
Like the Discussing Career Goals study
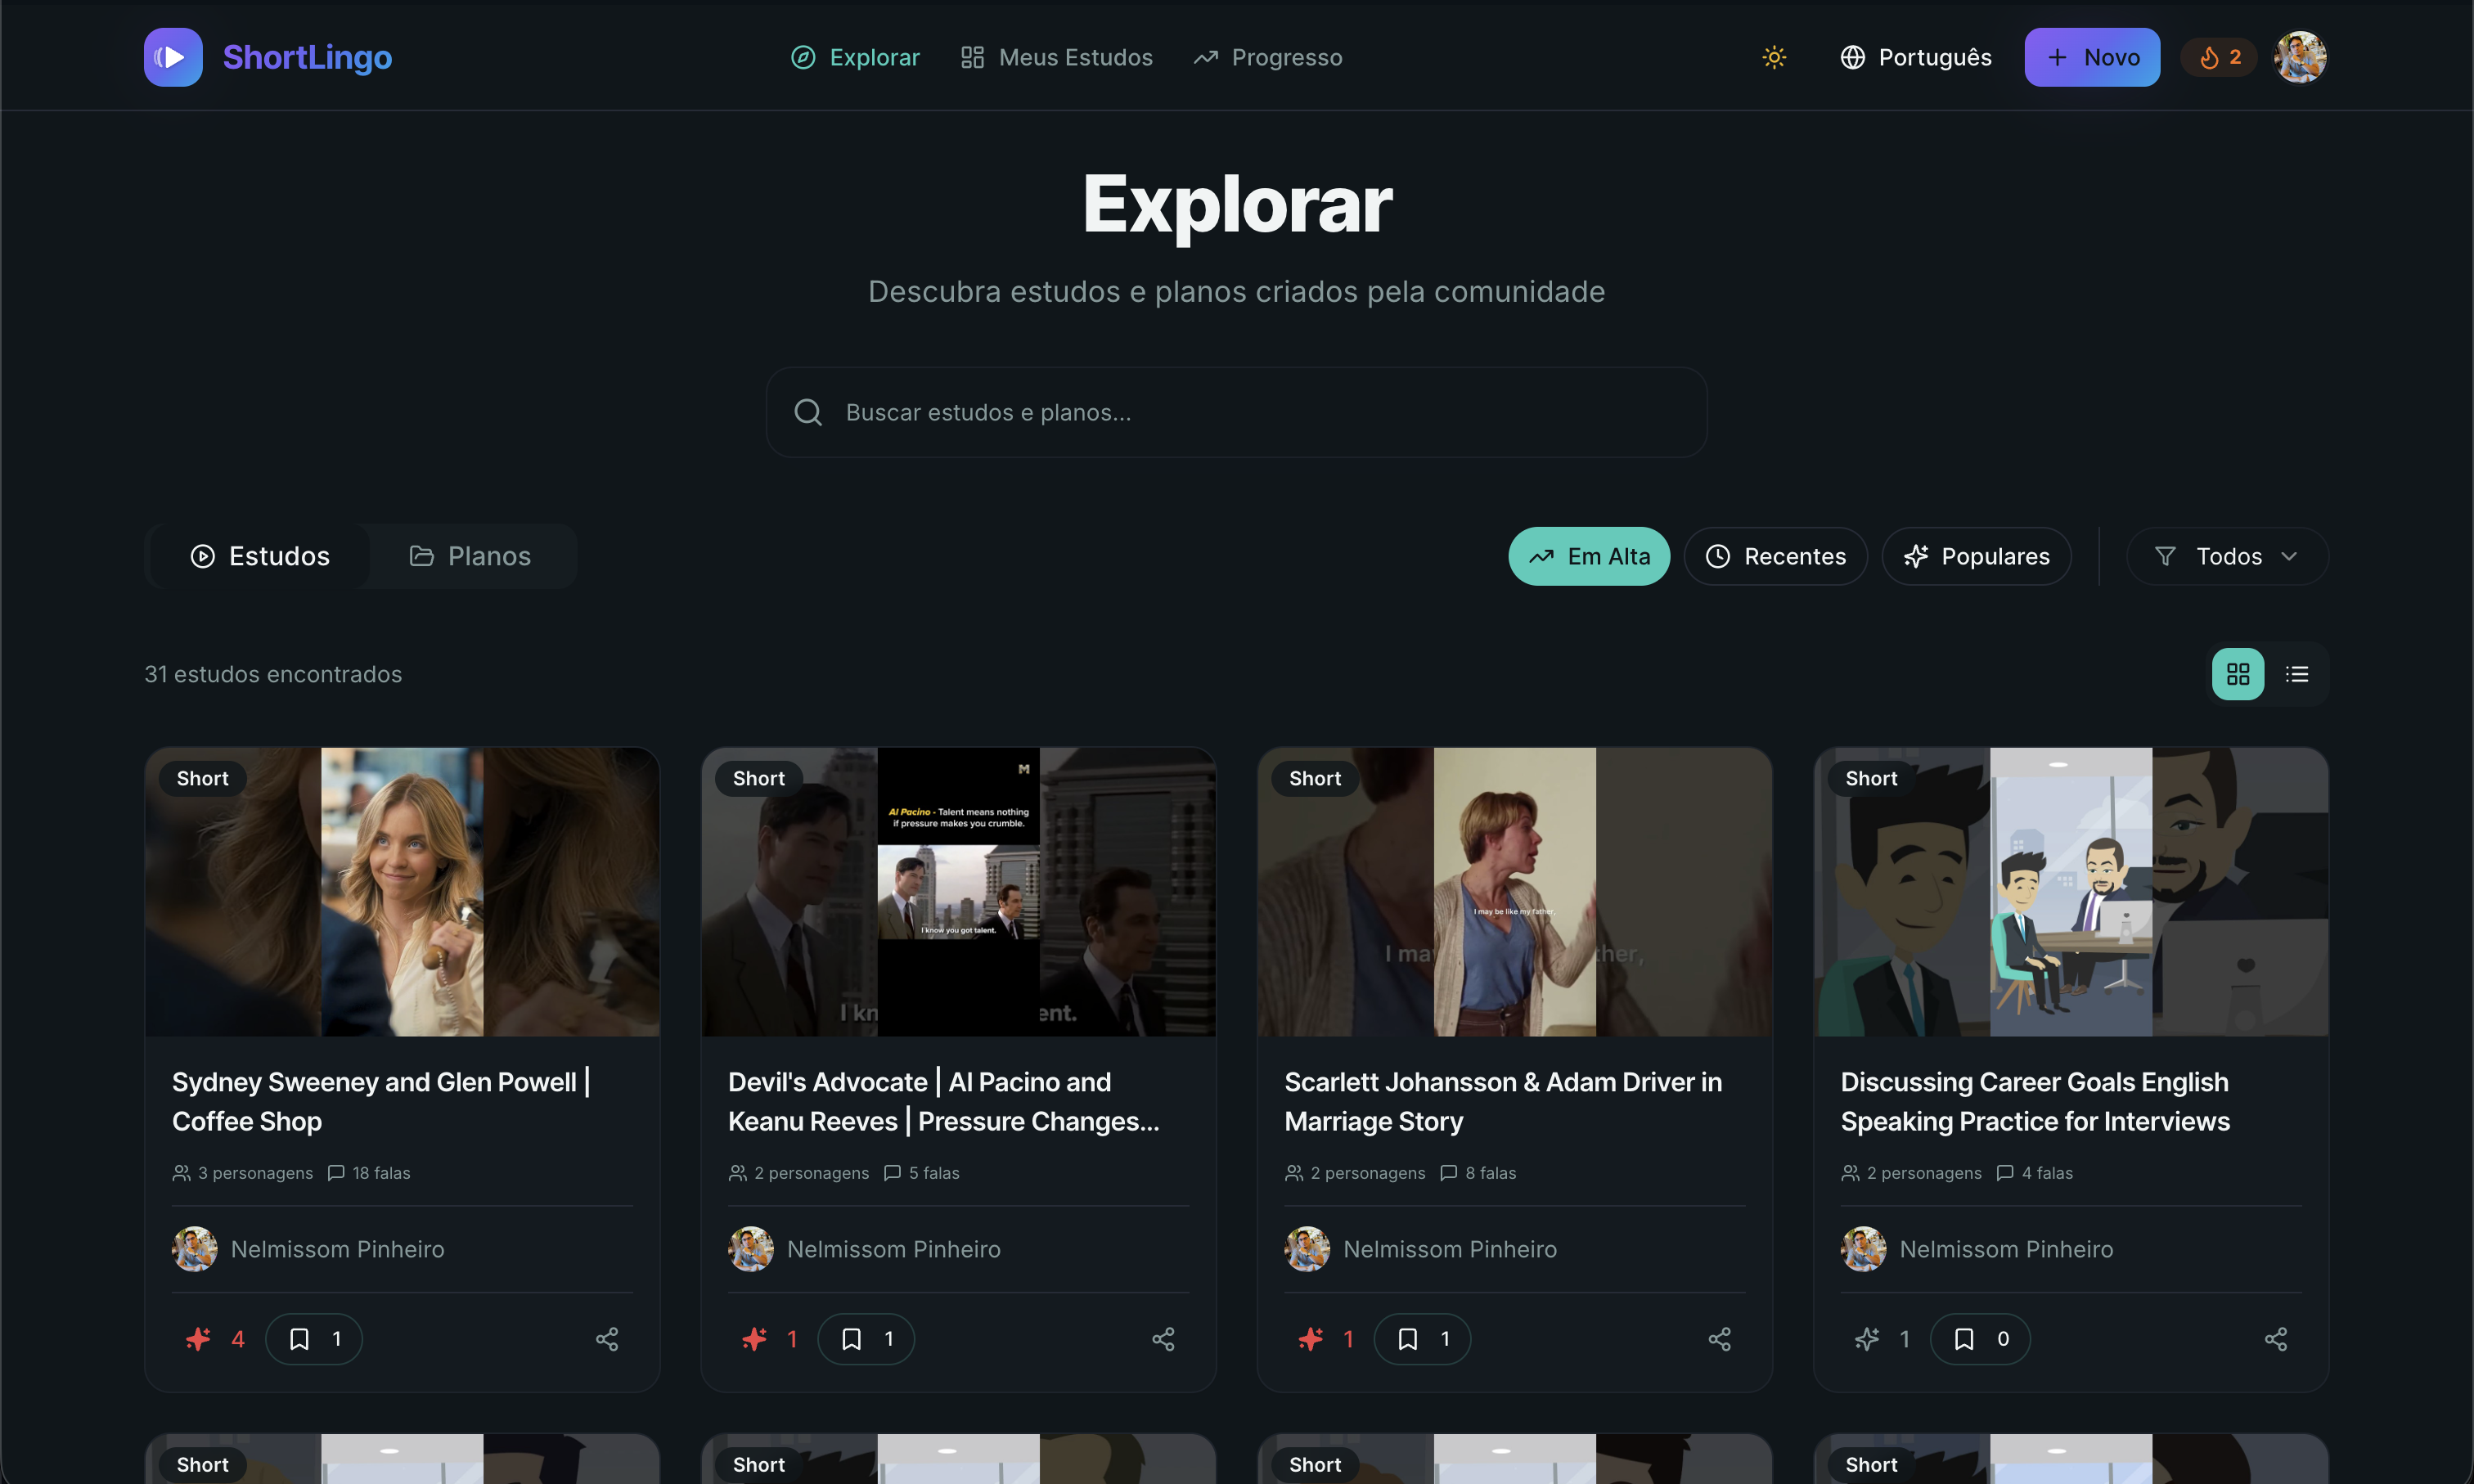1867,1339
